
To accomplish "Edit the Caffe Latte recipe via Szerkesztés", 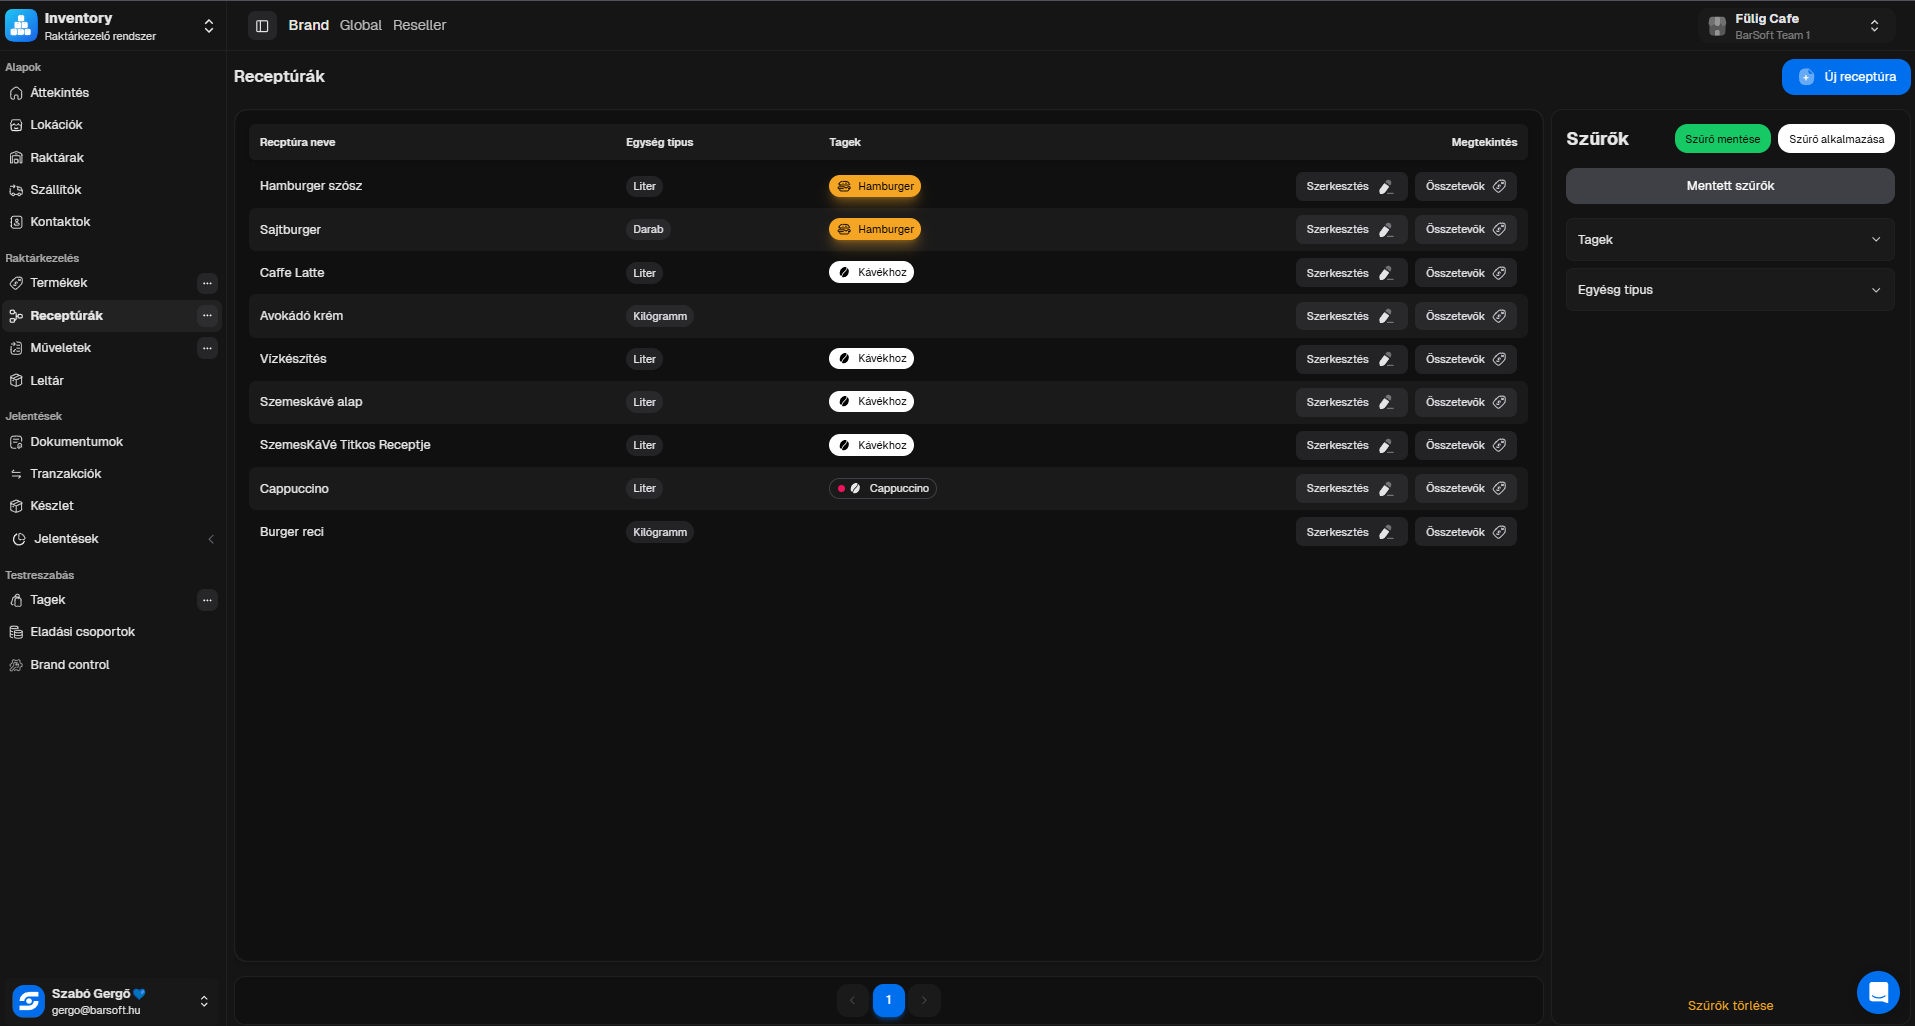I will 1350,273.
